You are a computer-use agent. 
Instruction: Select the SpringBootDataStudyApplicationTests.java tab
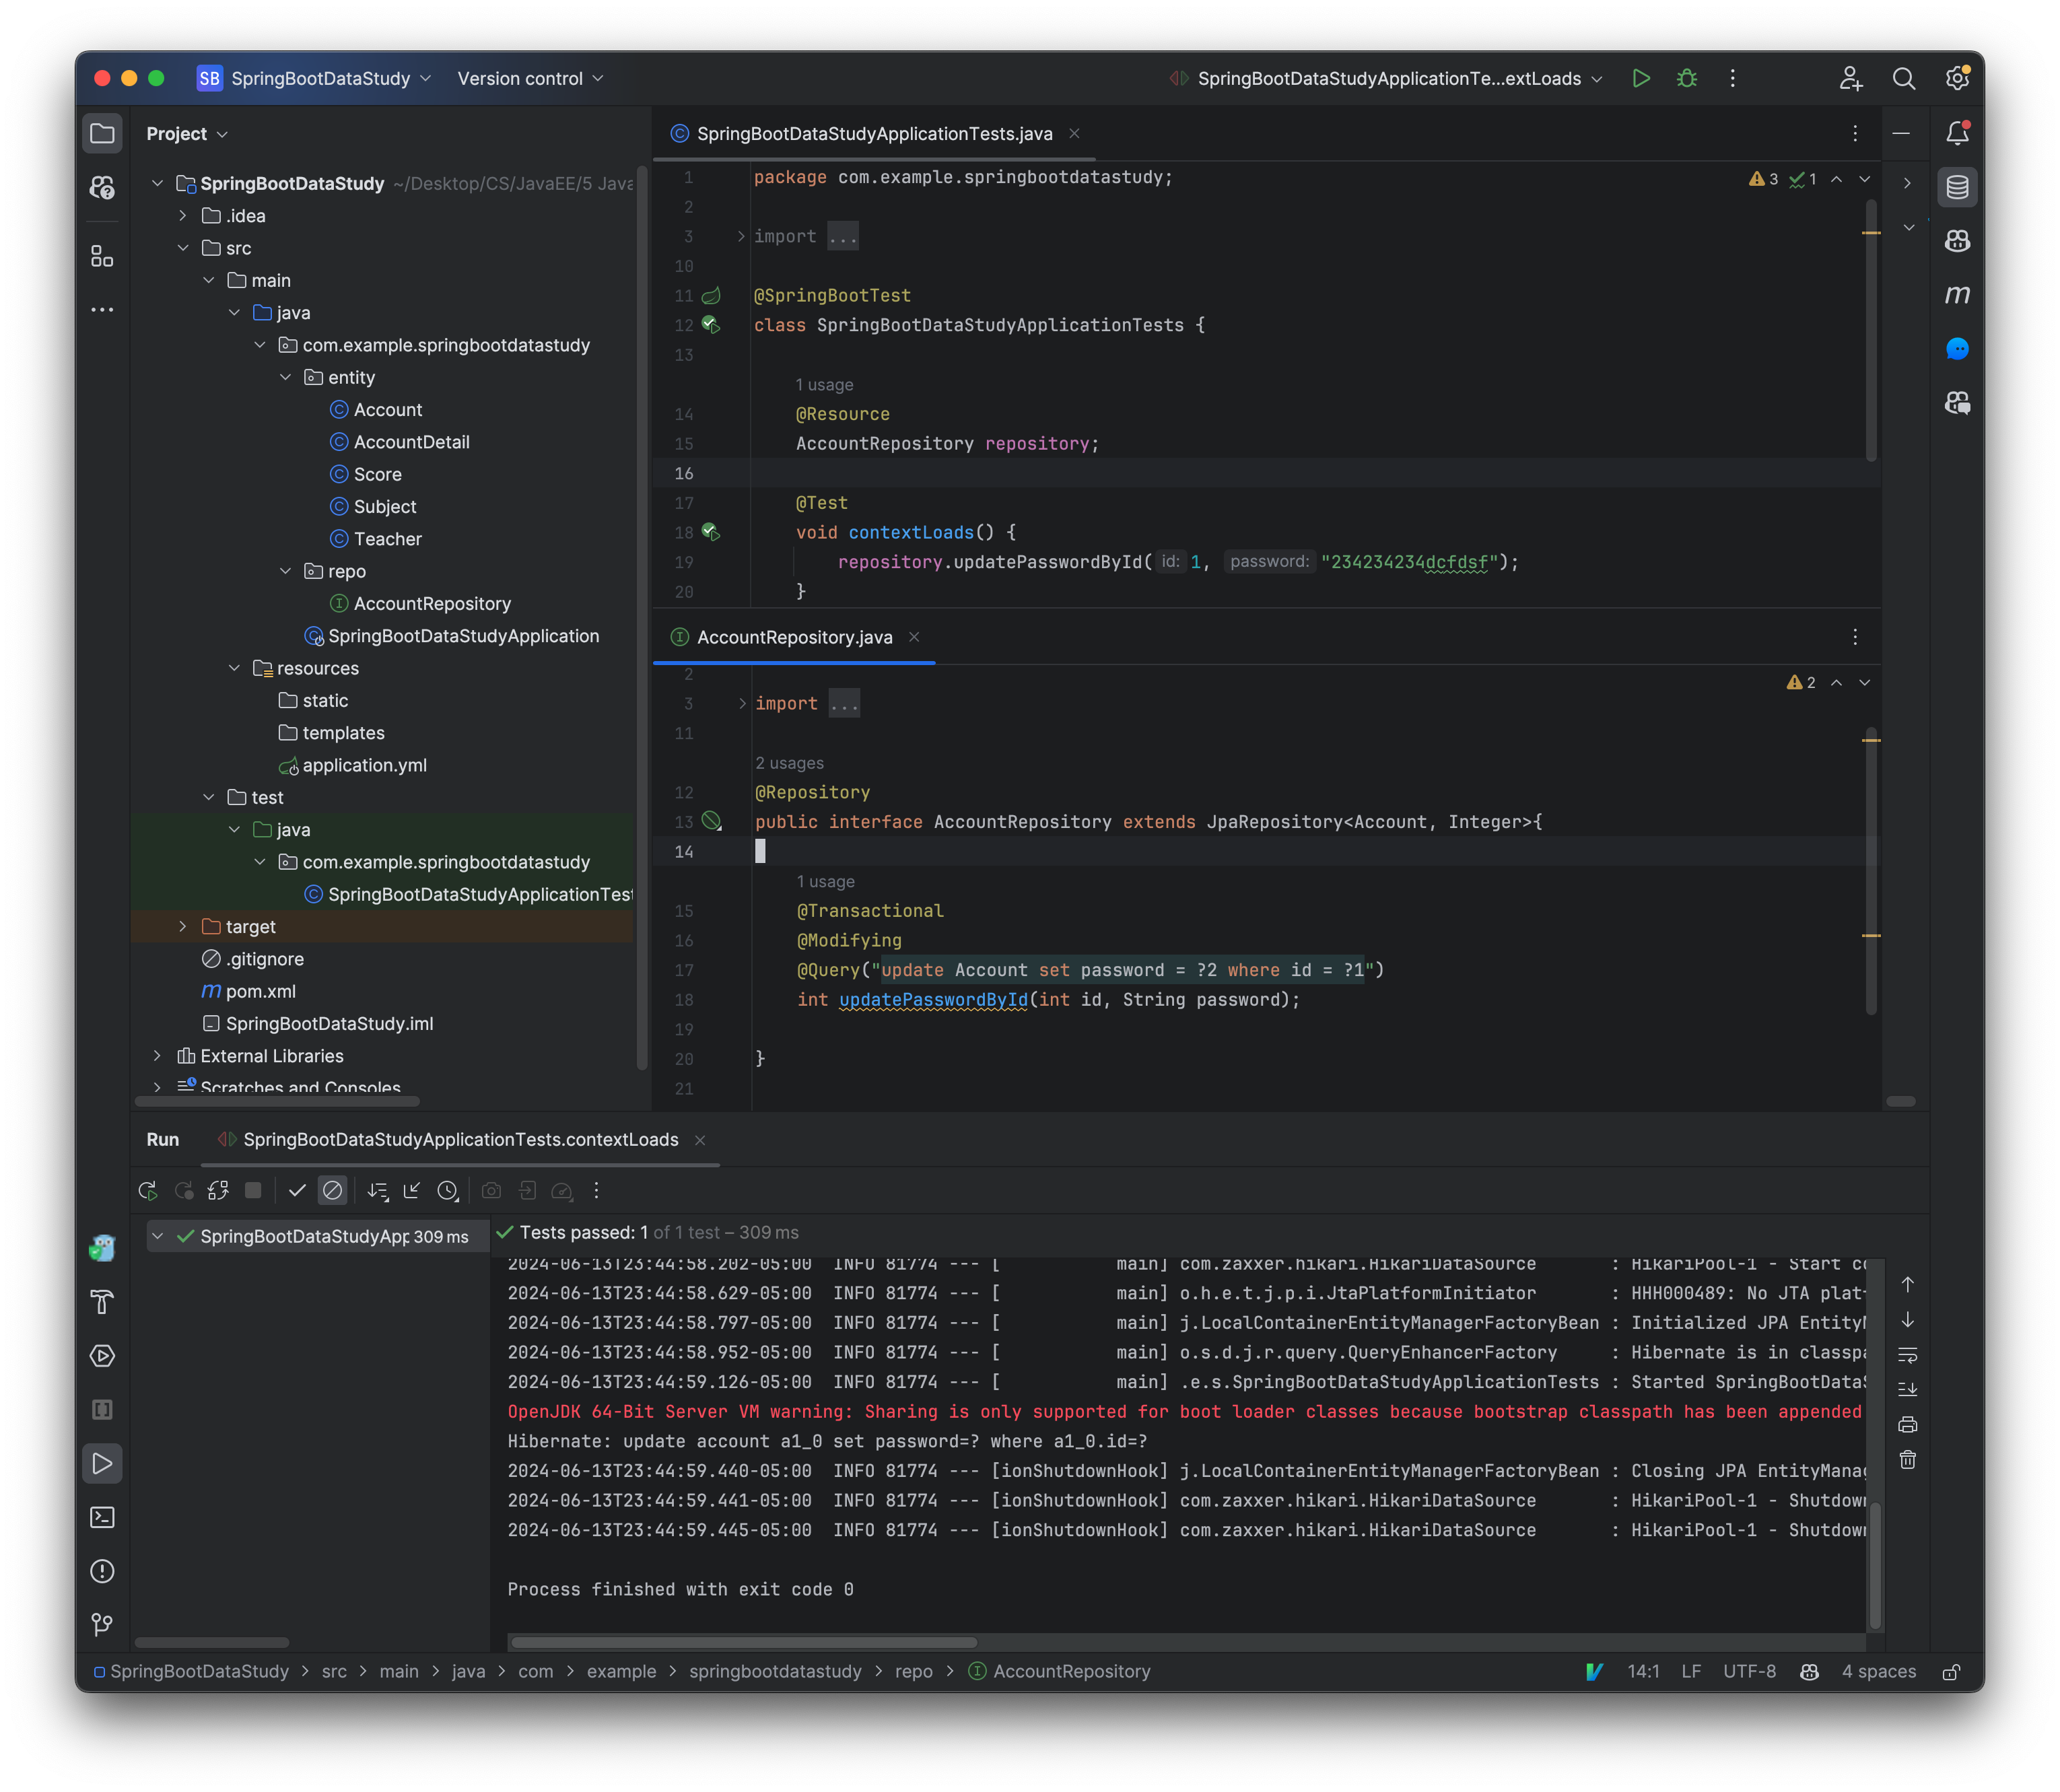click(x=874, y=132)
